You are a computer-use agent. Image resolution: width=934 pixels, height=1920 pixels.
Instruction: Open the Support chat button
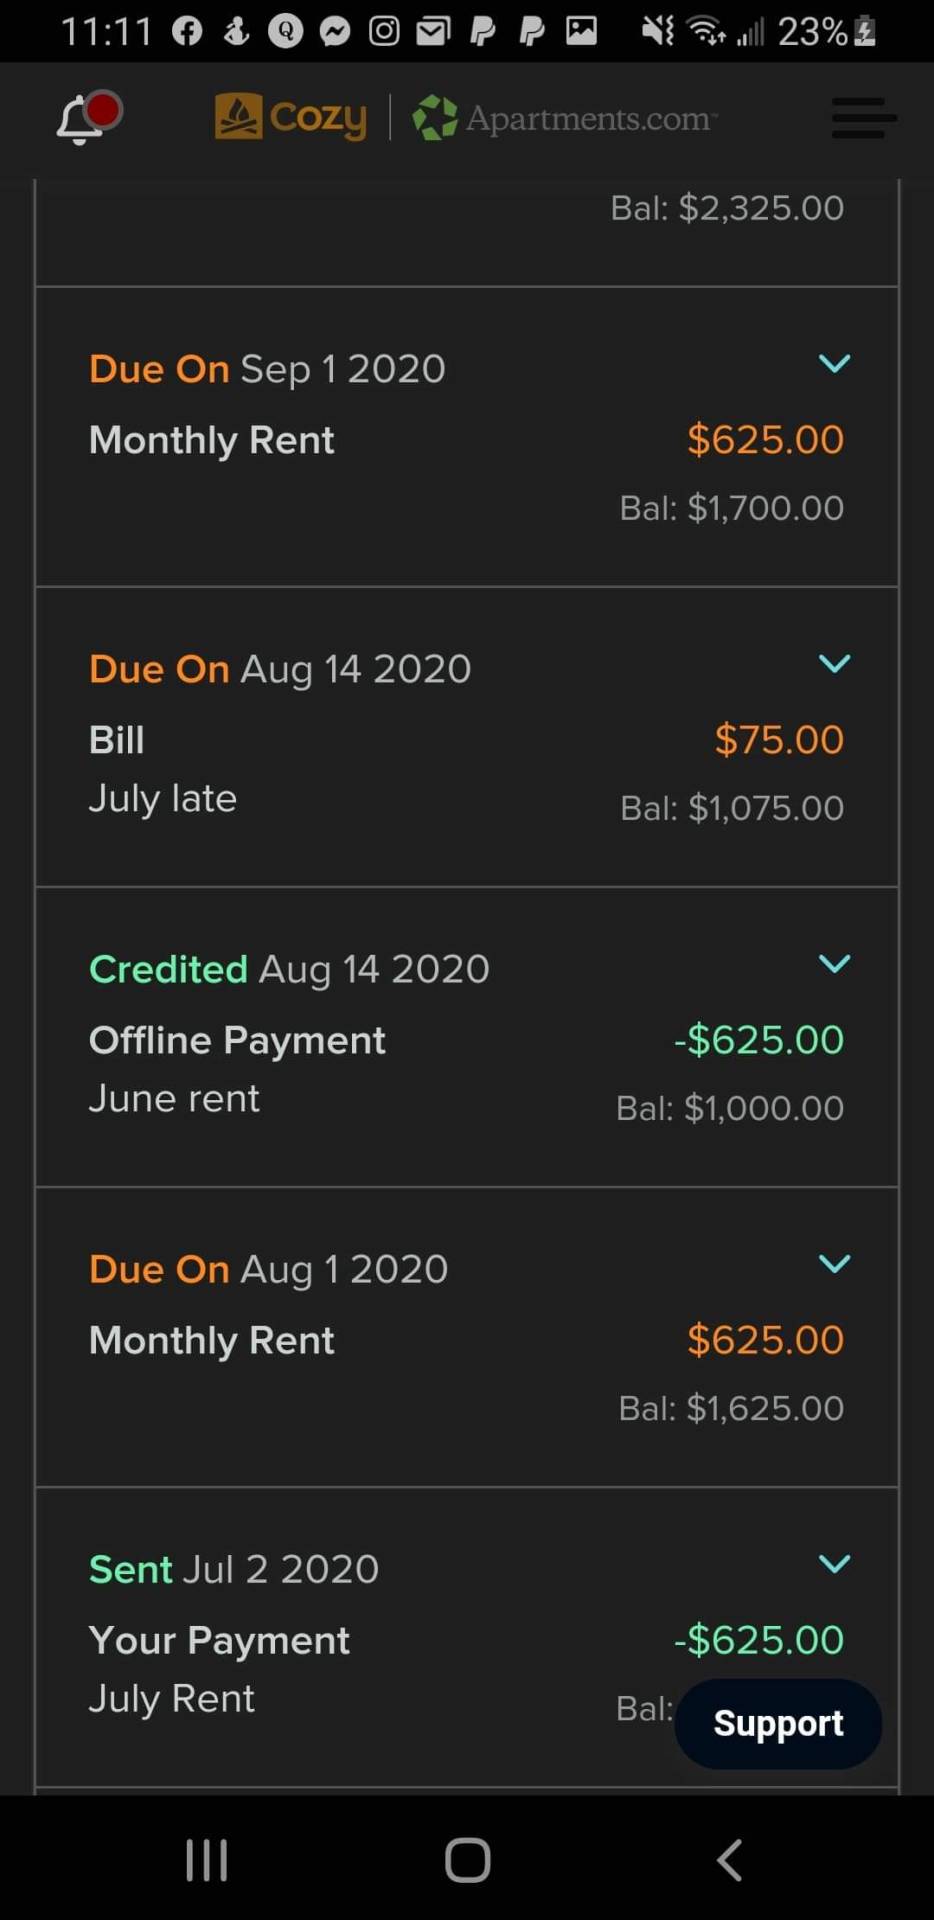pyautogui.click(x=778, y=1723)
